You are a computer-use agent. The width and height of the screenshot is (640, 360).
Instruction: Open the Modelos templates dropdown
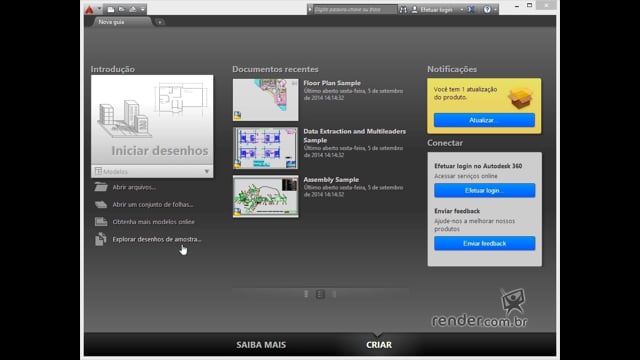point(152,171)
